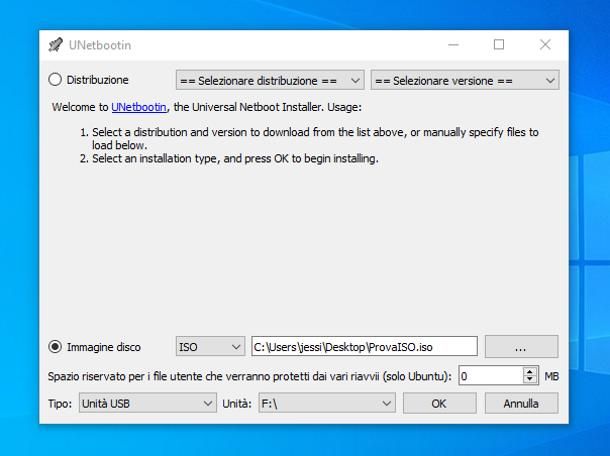
Task: Open the Unità F:\ drive dropdown
Action: pyautogui.click(x=327, y=403)
